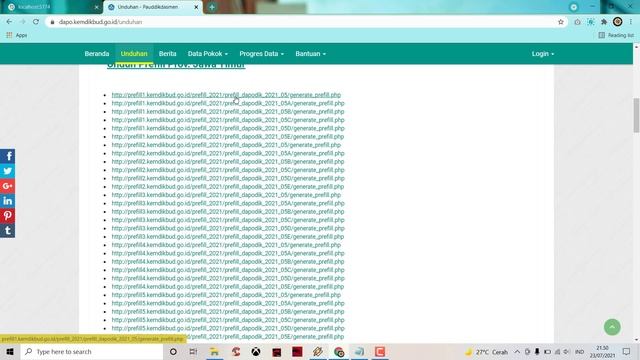Open prefill2 dapodik_2021_05A generate link
This screenshot has height=360, width=640.
tap(228, 153)
